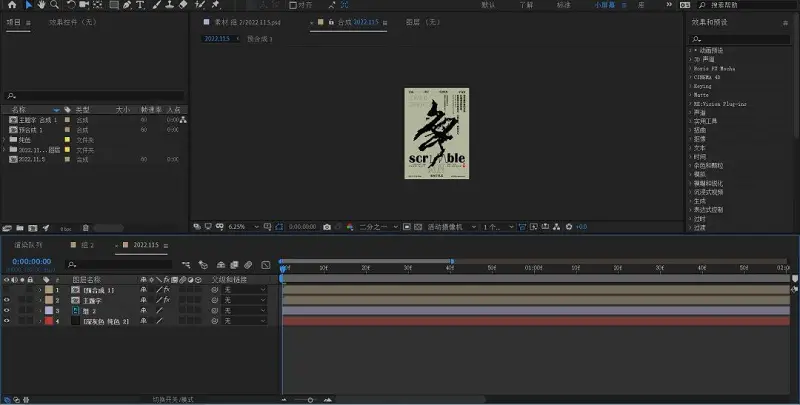Screen dimensions: 800x405
Task: Toggle the 对齐 snapping checkbox
Action: [x=293, y=5]
